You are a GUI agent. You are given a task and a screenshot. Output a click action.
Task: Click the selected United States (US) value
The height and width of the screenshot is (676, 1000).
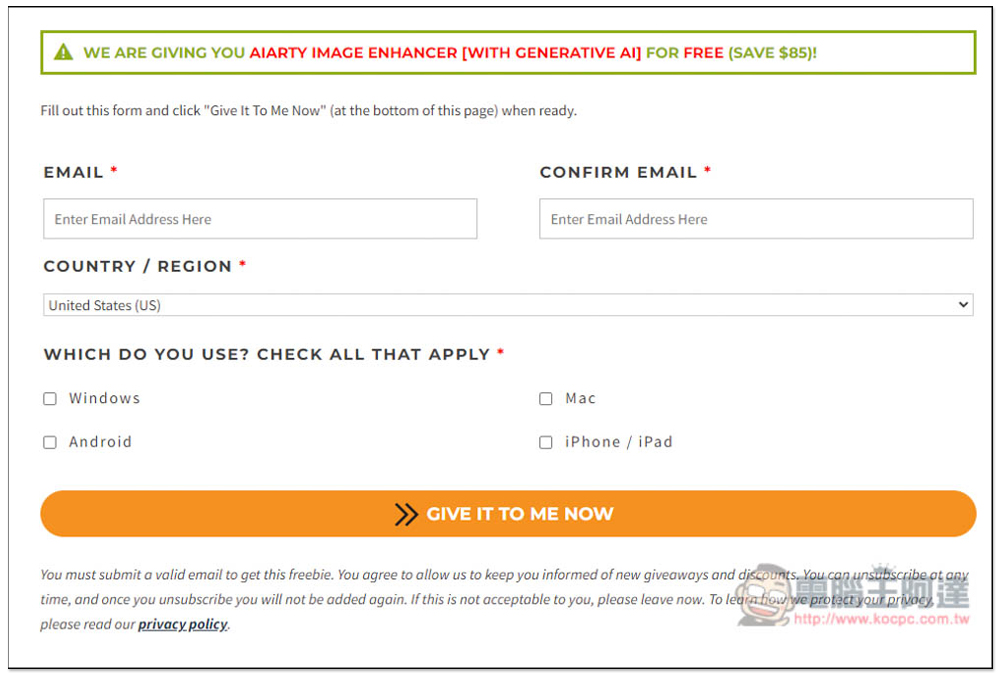pos(105,305)
